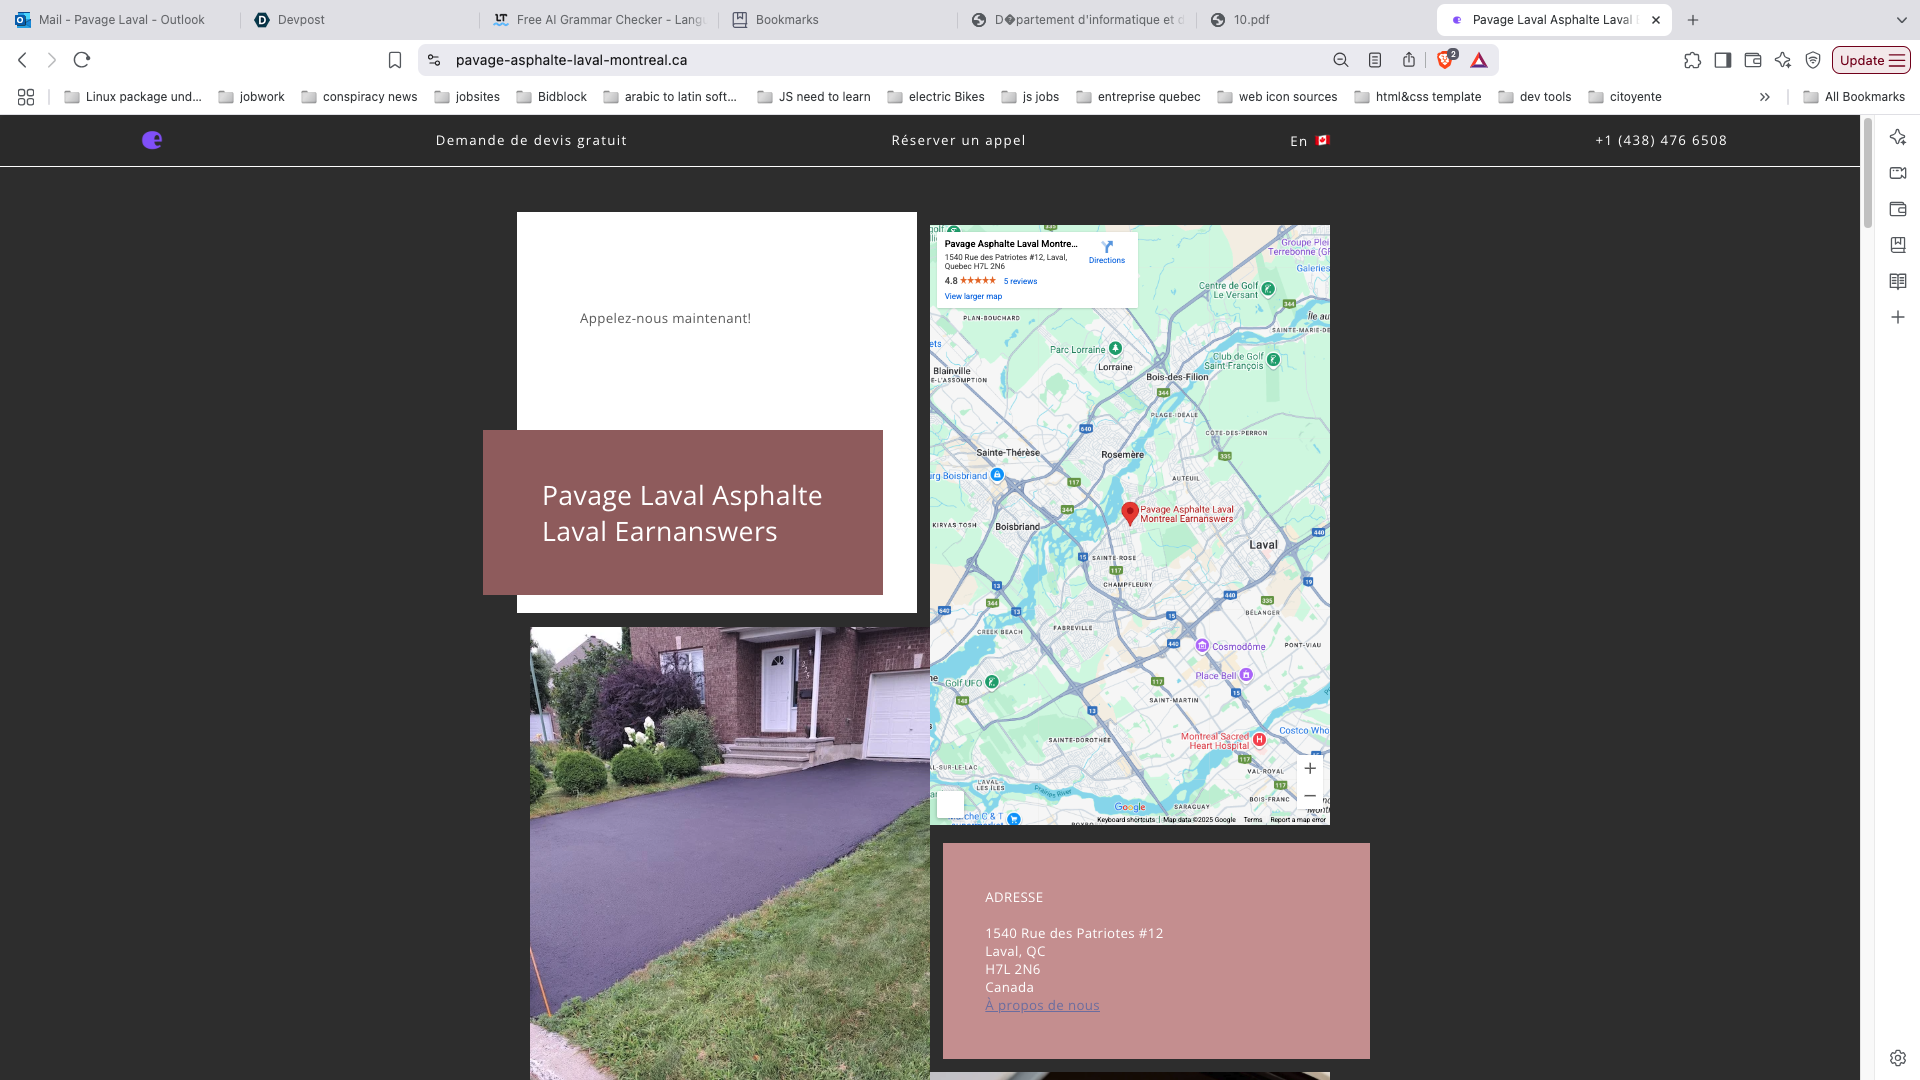Open reader mode icon in address bar
1920x1080 pixels.
click(1375, 60)
